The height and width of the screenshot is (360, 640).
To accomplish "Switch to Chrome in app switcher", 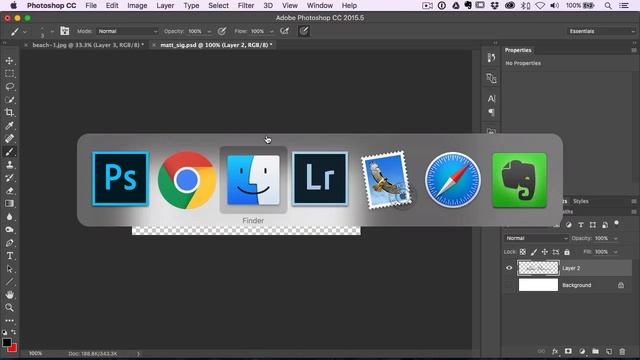I will coord(187,180).
